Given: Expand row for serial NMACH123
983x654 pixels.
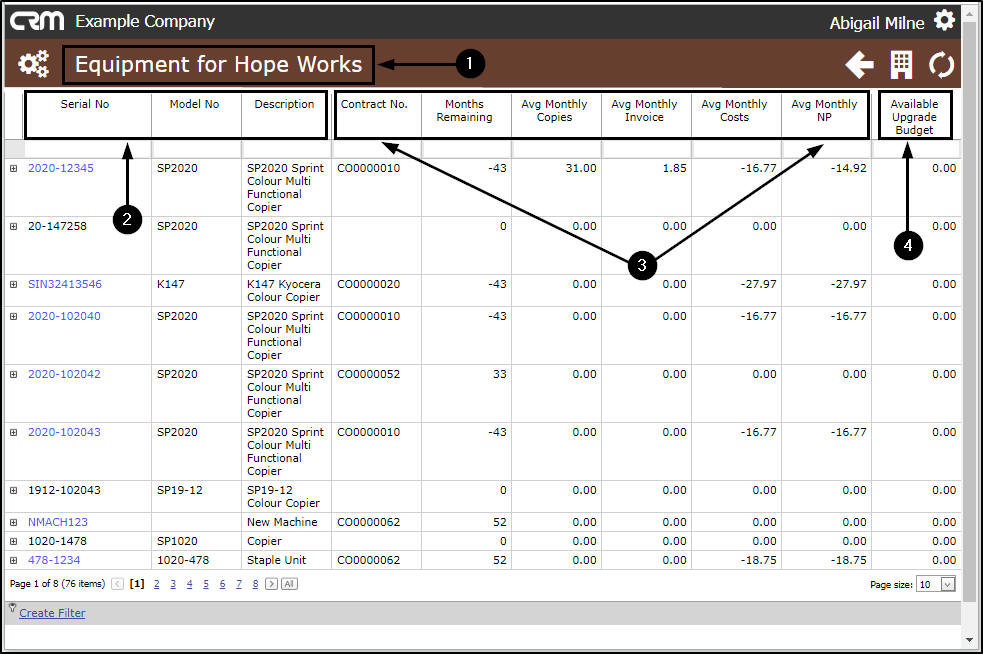Looking at the screenshot, I should coord(13,522).
